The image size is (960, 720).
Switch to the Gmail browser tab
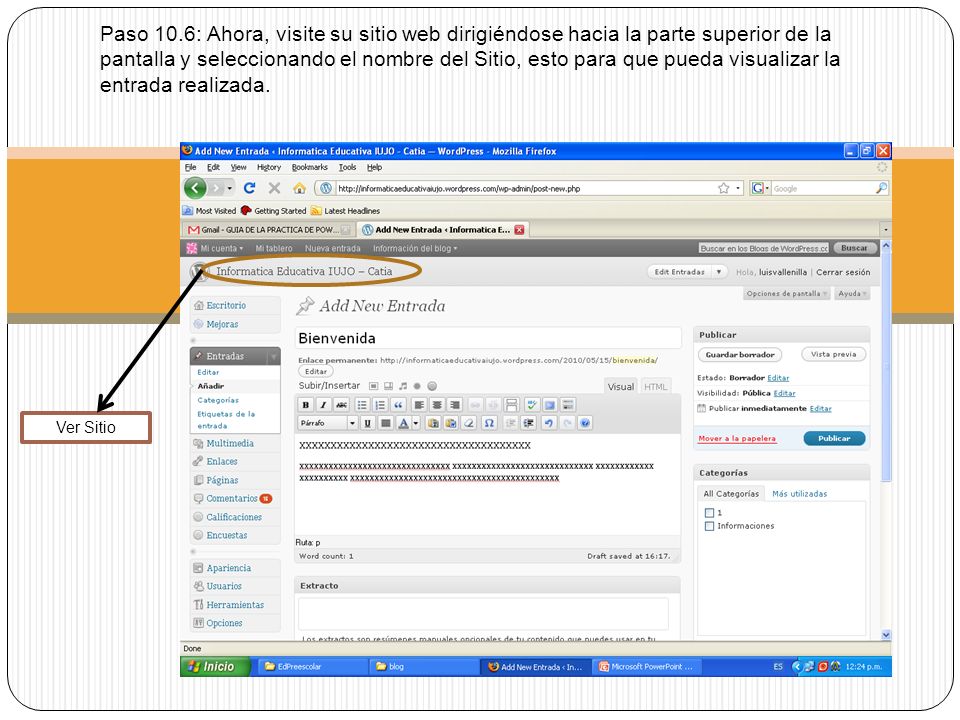pyautogui.click(x=269, y=230)
